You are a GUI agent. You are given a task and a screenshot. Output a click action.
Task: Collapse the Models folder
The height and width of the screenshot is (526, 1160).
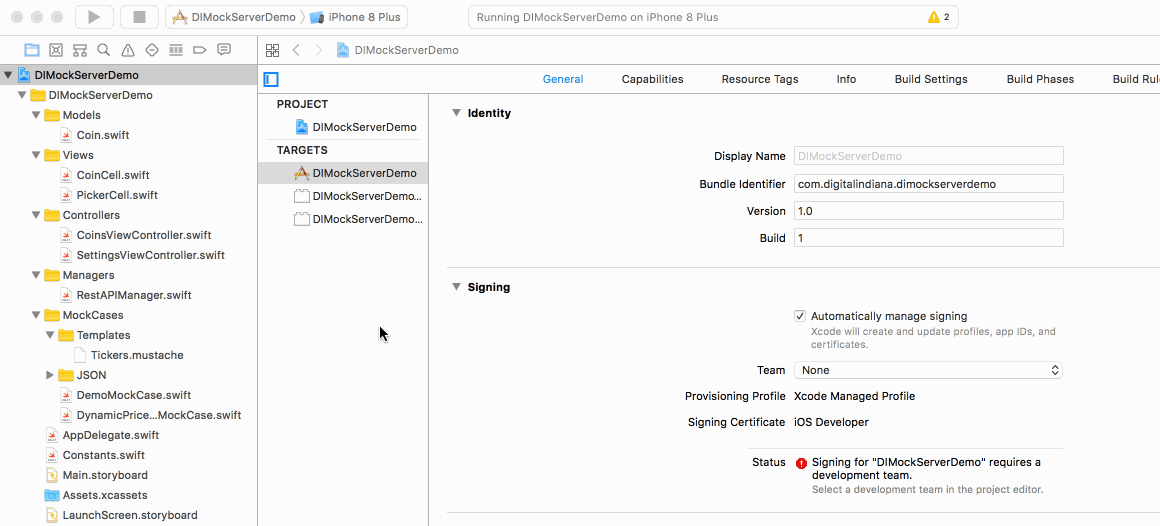(36, 115)
